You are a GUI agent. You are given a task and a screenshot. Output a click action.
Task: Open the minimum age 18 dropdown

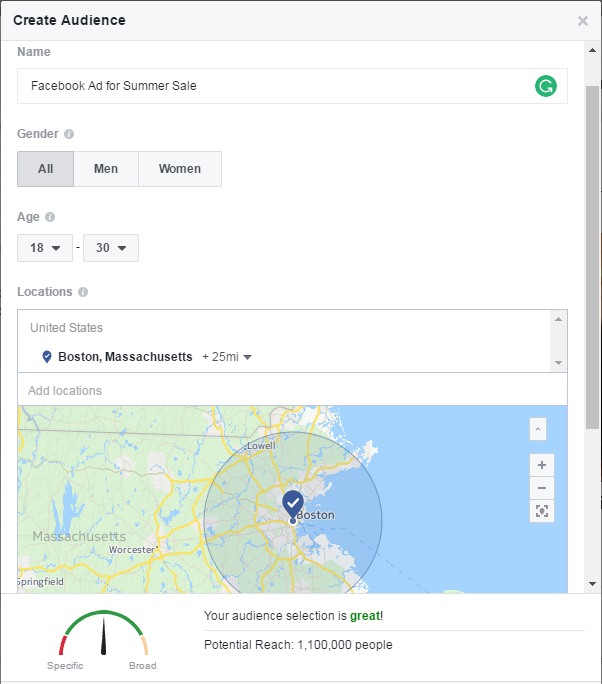coord(45,248)
